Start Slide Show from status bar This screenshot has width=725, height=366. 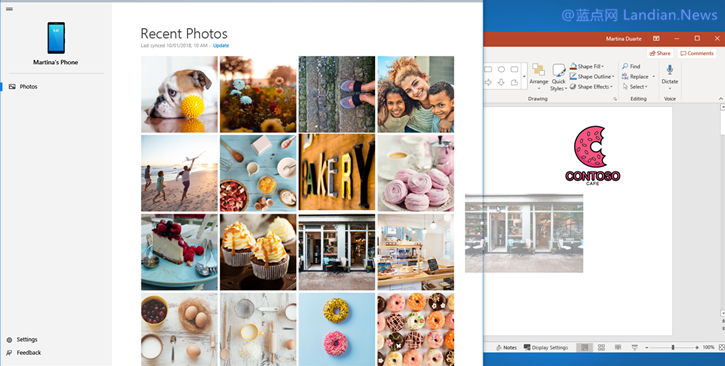pos(634,348)
